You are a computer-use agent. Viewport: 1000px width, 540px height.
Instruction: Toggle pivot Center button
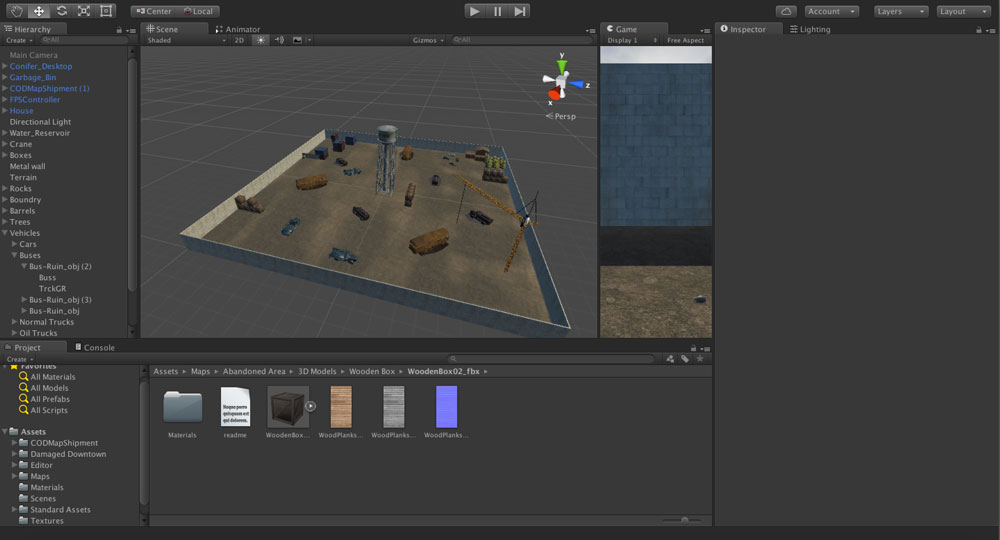[x=153, y=11]
